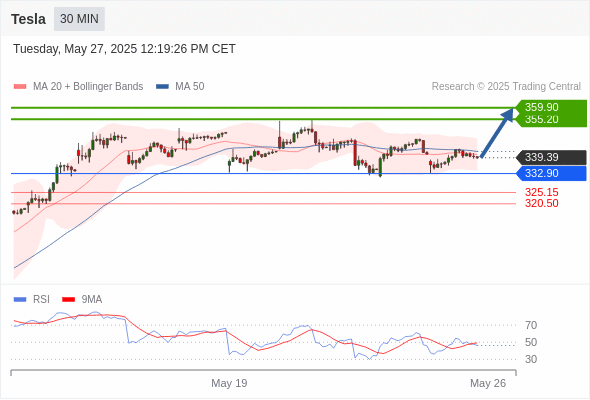Click the RSI 70 level label
This screenshot has height=400, width=590.
531,325
